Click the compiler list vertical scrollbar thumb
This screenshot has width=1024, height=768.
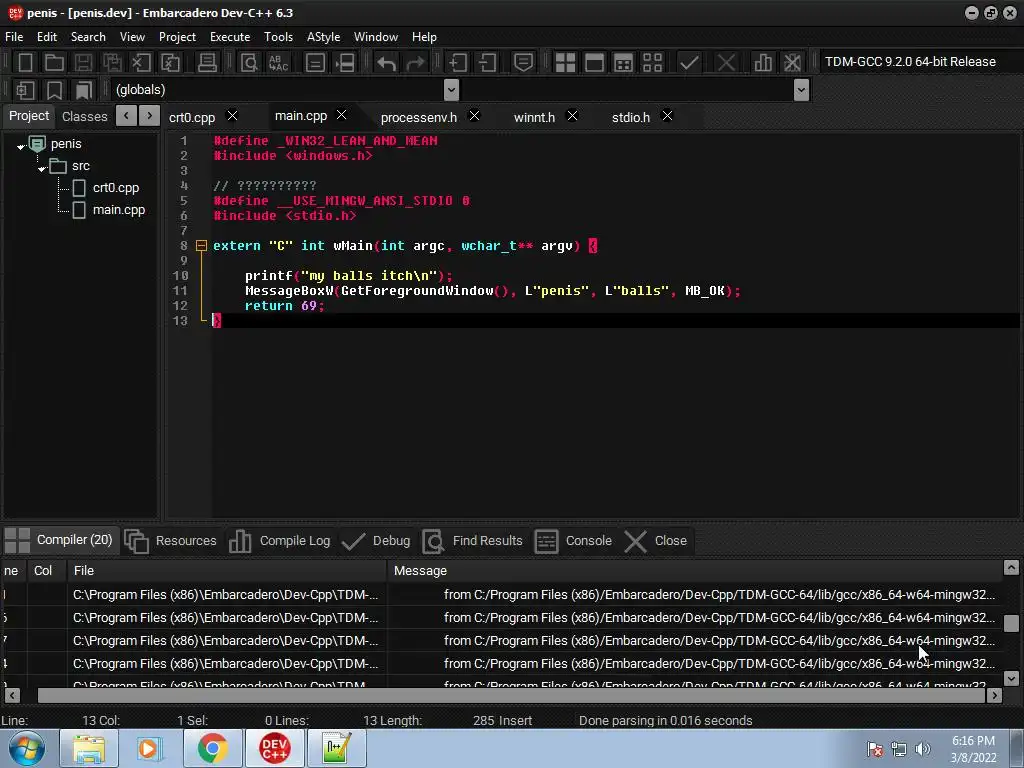click(1011, 623)
